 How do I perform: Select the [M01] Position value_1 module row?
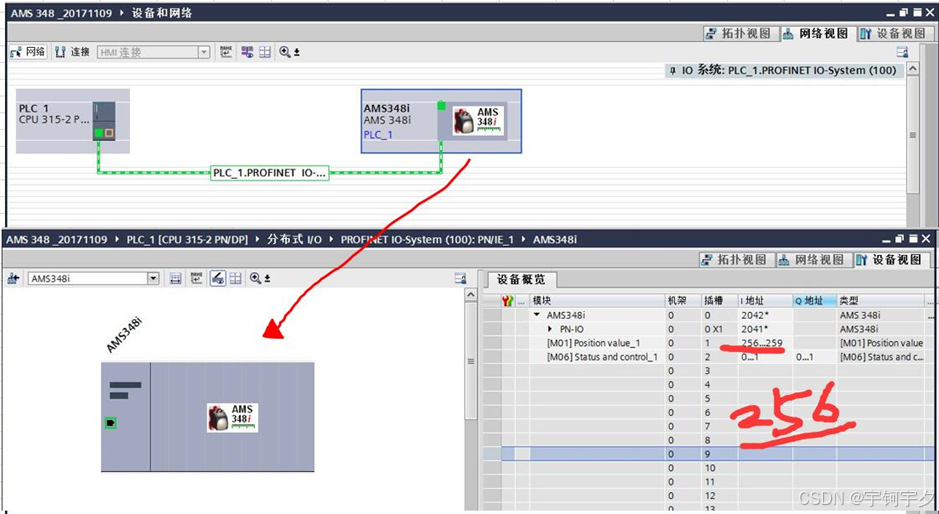710,343
